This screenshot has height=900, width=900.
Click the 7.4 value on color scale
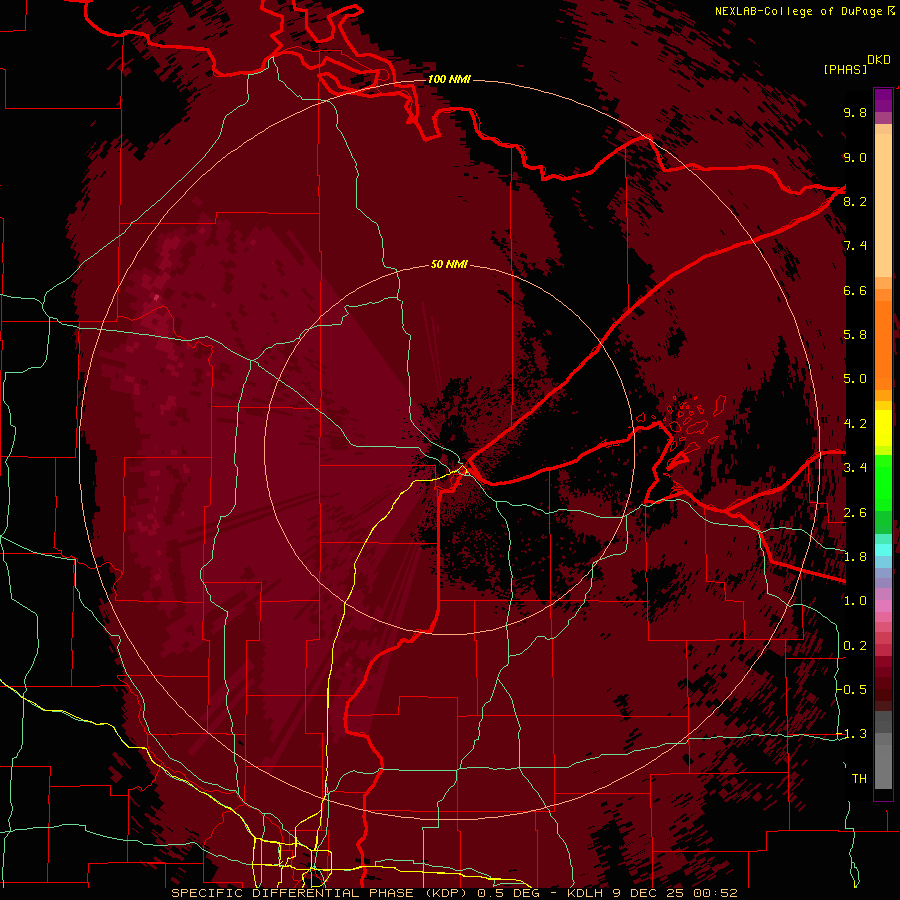[x=855, y=246]
